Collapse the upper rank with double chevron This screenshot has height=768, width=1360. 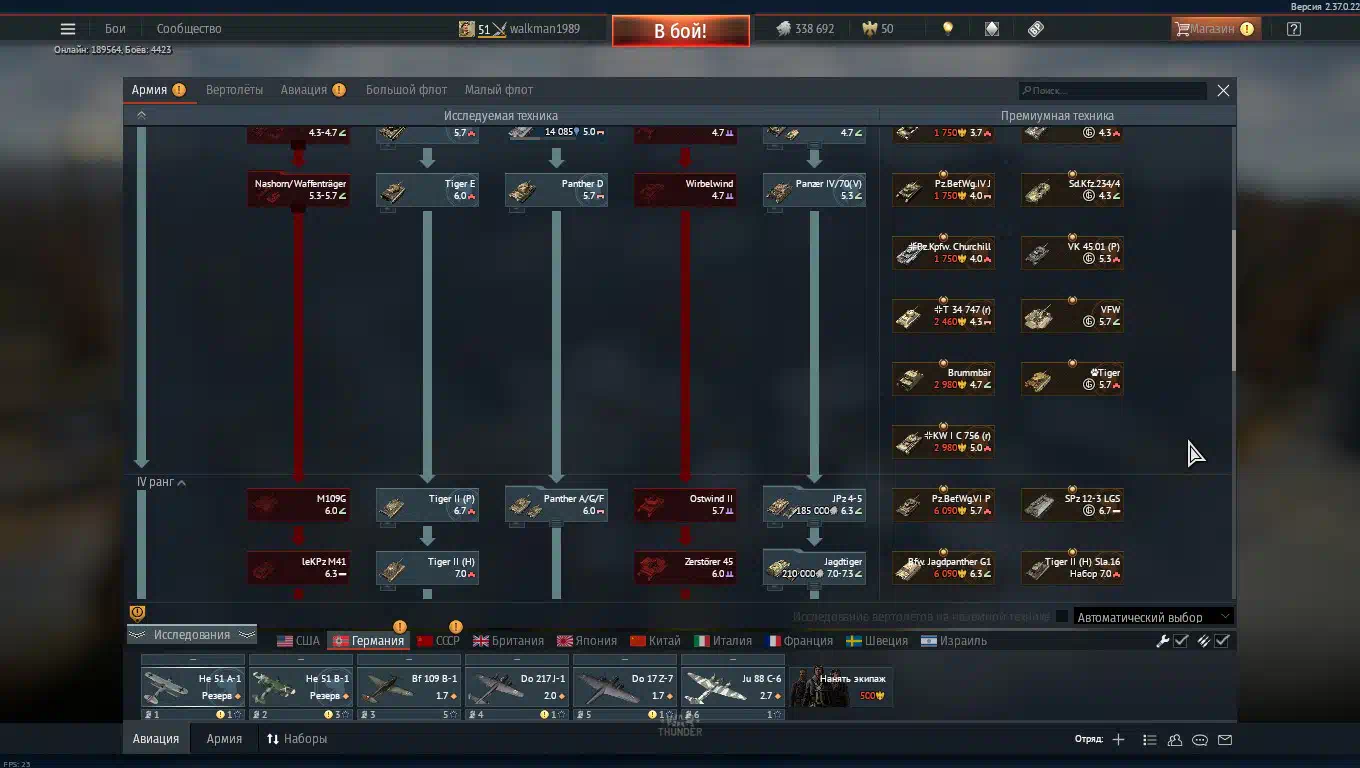coord(141,115)
